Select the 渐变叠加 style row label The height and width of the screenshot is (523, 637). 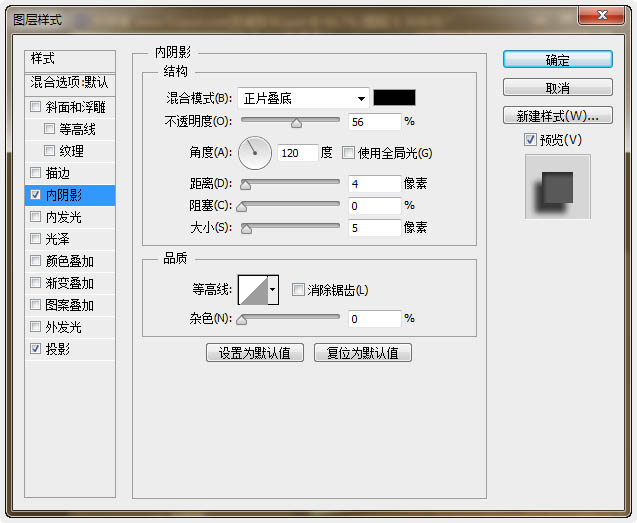pos(69,283)
